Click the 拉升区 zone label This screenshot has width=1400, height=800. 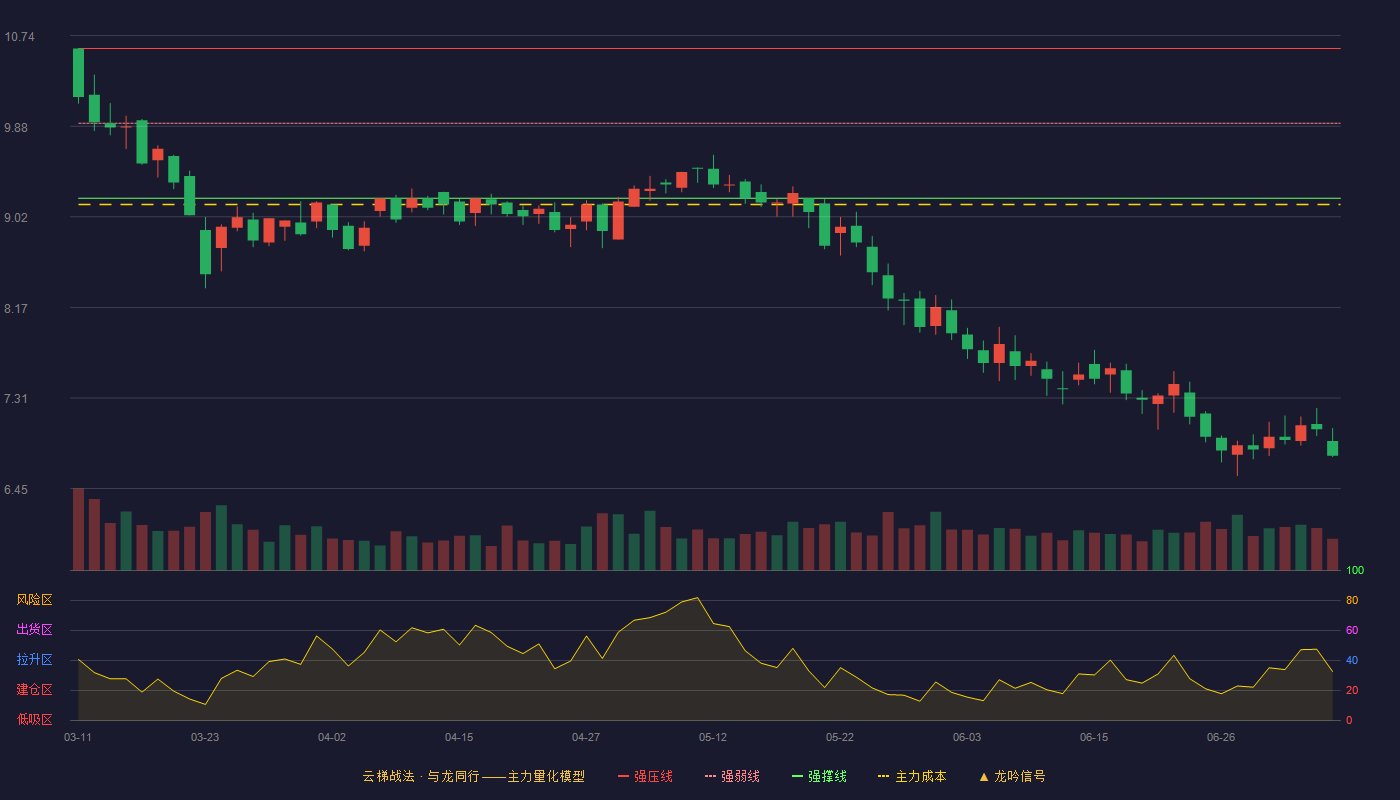[x=34, y=660]
